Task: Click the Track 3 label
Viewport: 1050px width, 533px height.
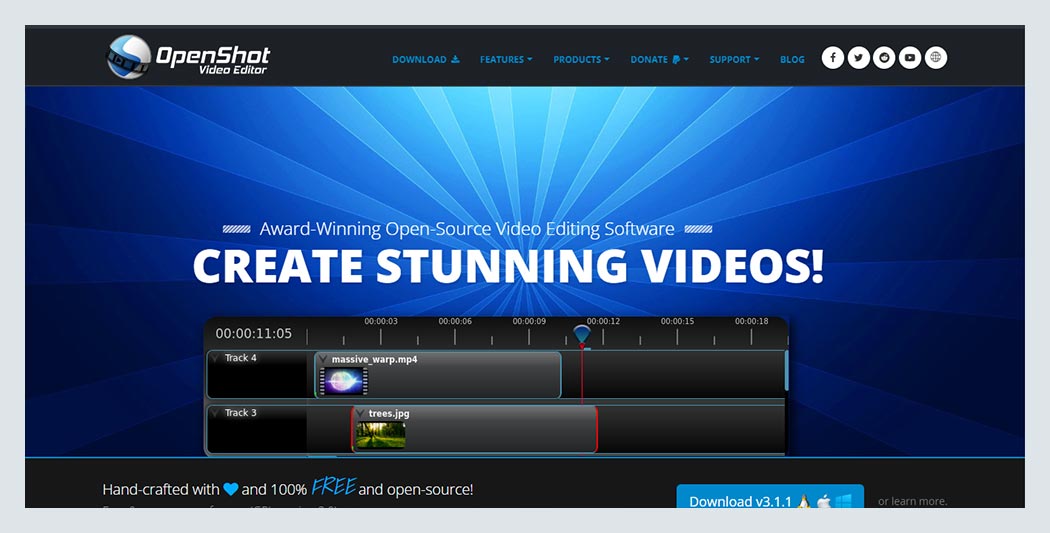Action: pos(240,413)
